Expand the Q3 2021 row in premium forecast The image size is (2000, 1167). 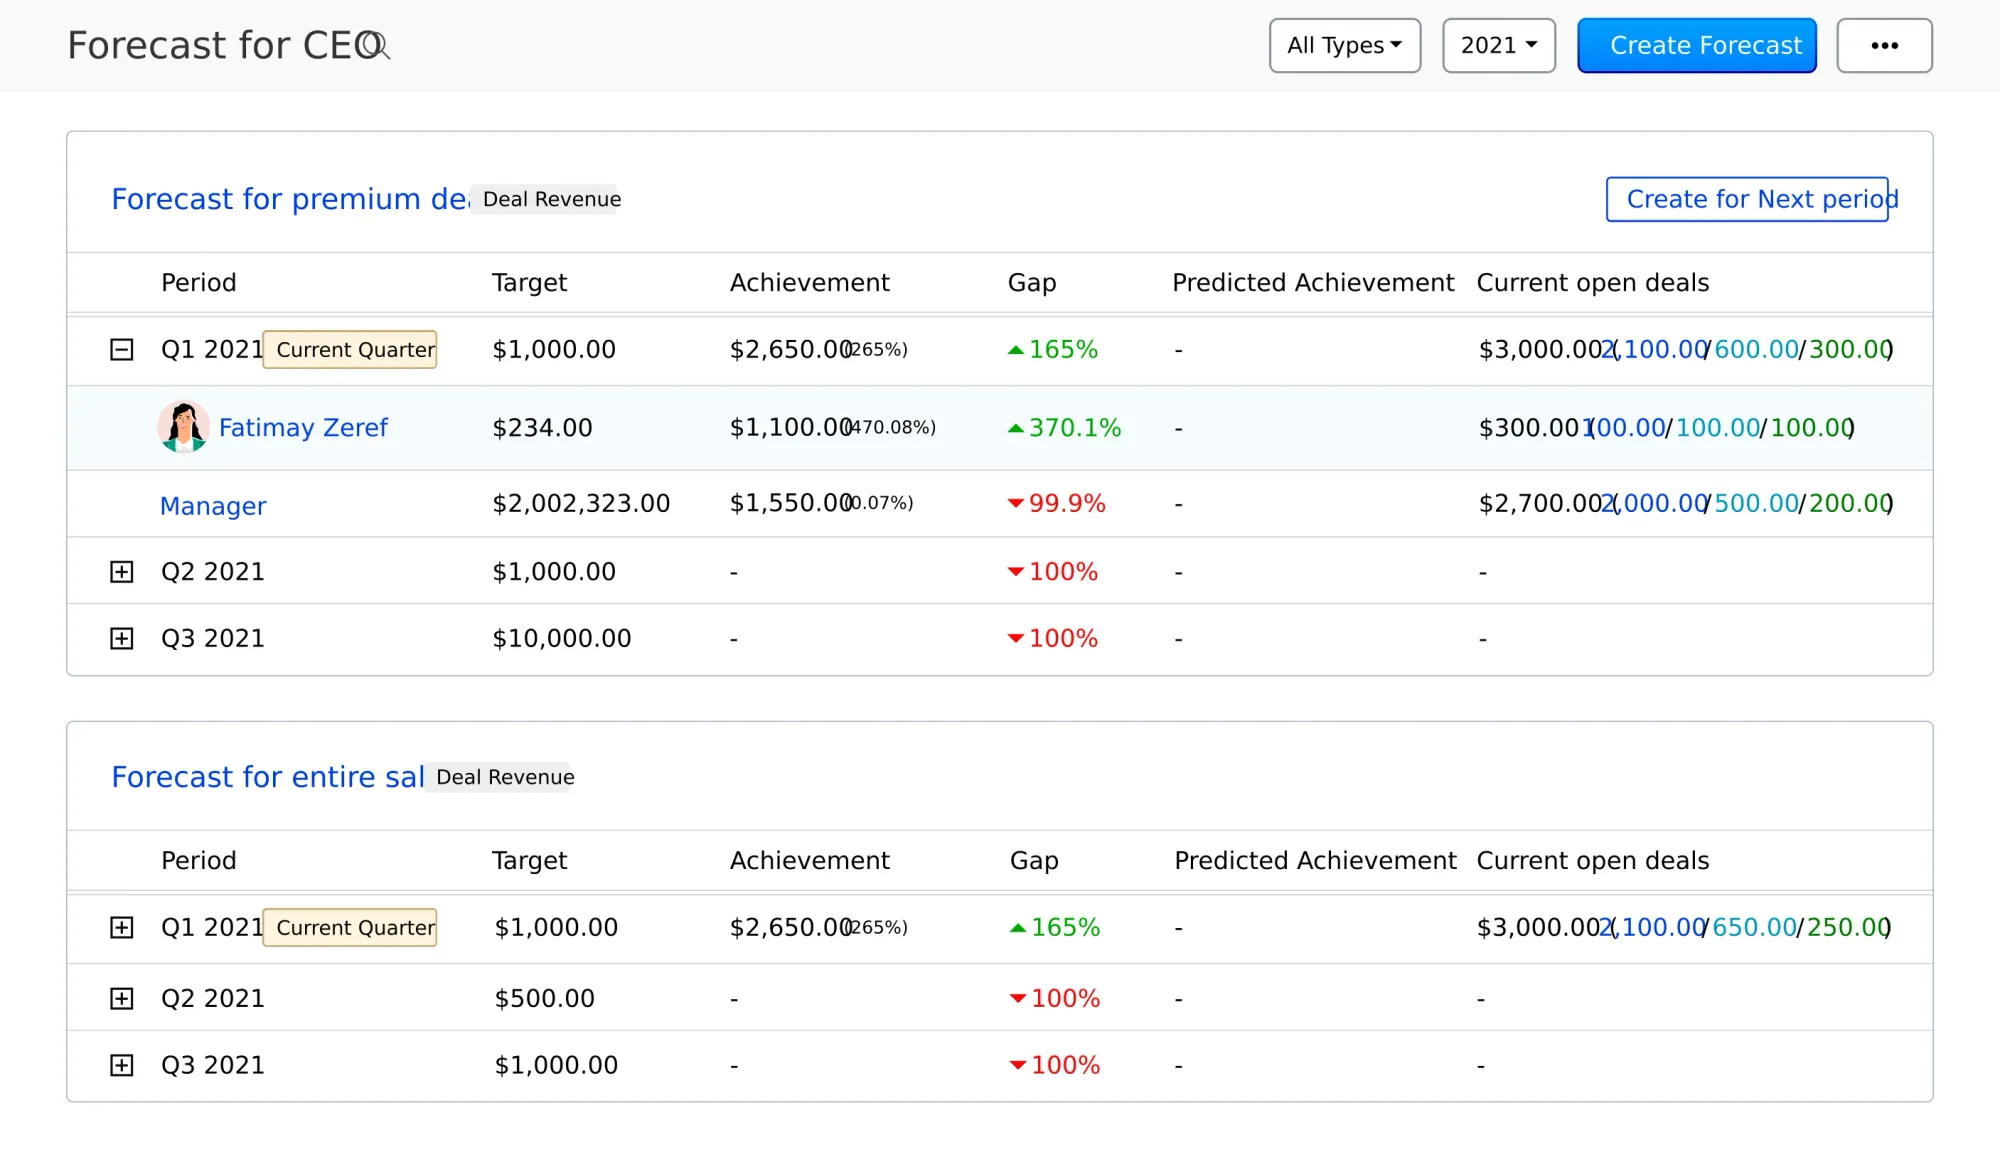point(122,638)
